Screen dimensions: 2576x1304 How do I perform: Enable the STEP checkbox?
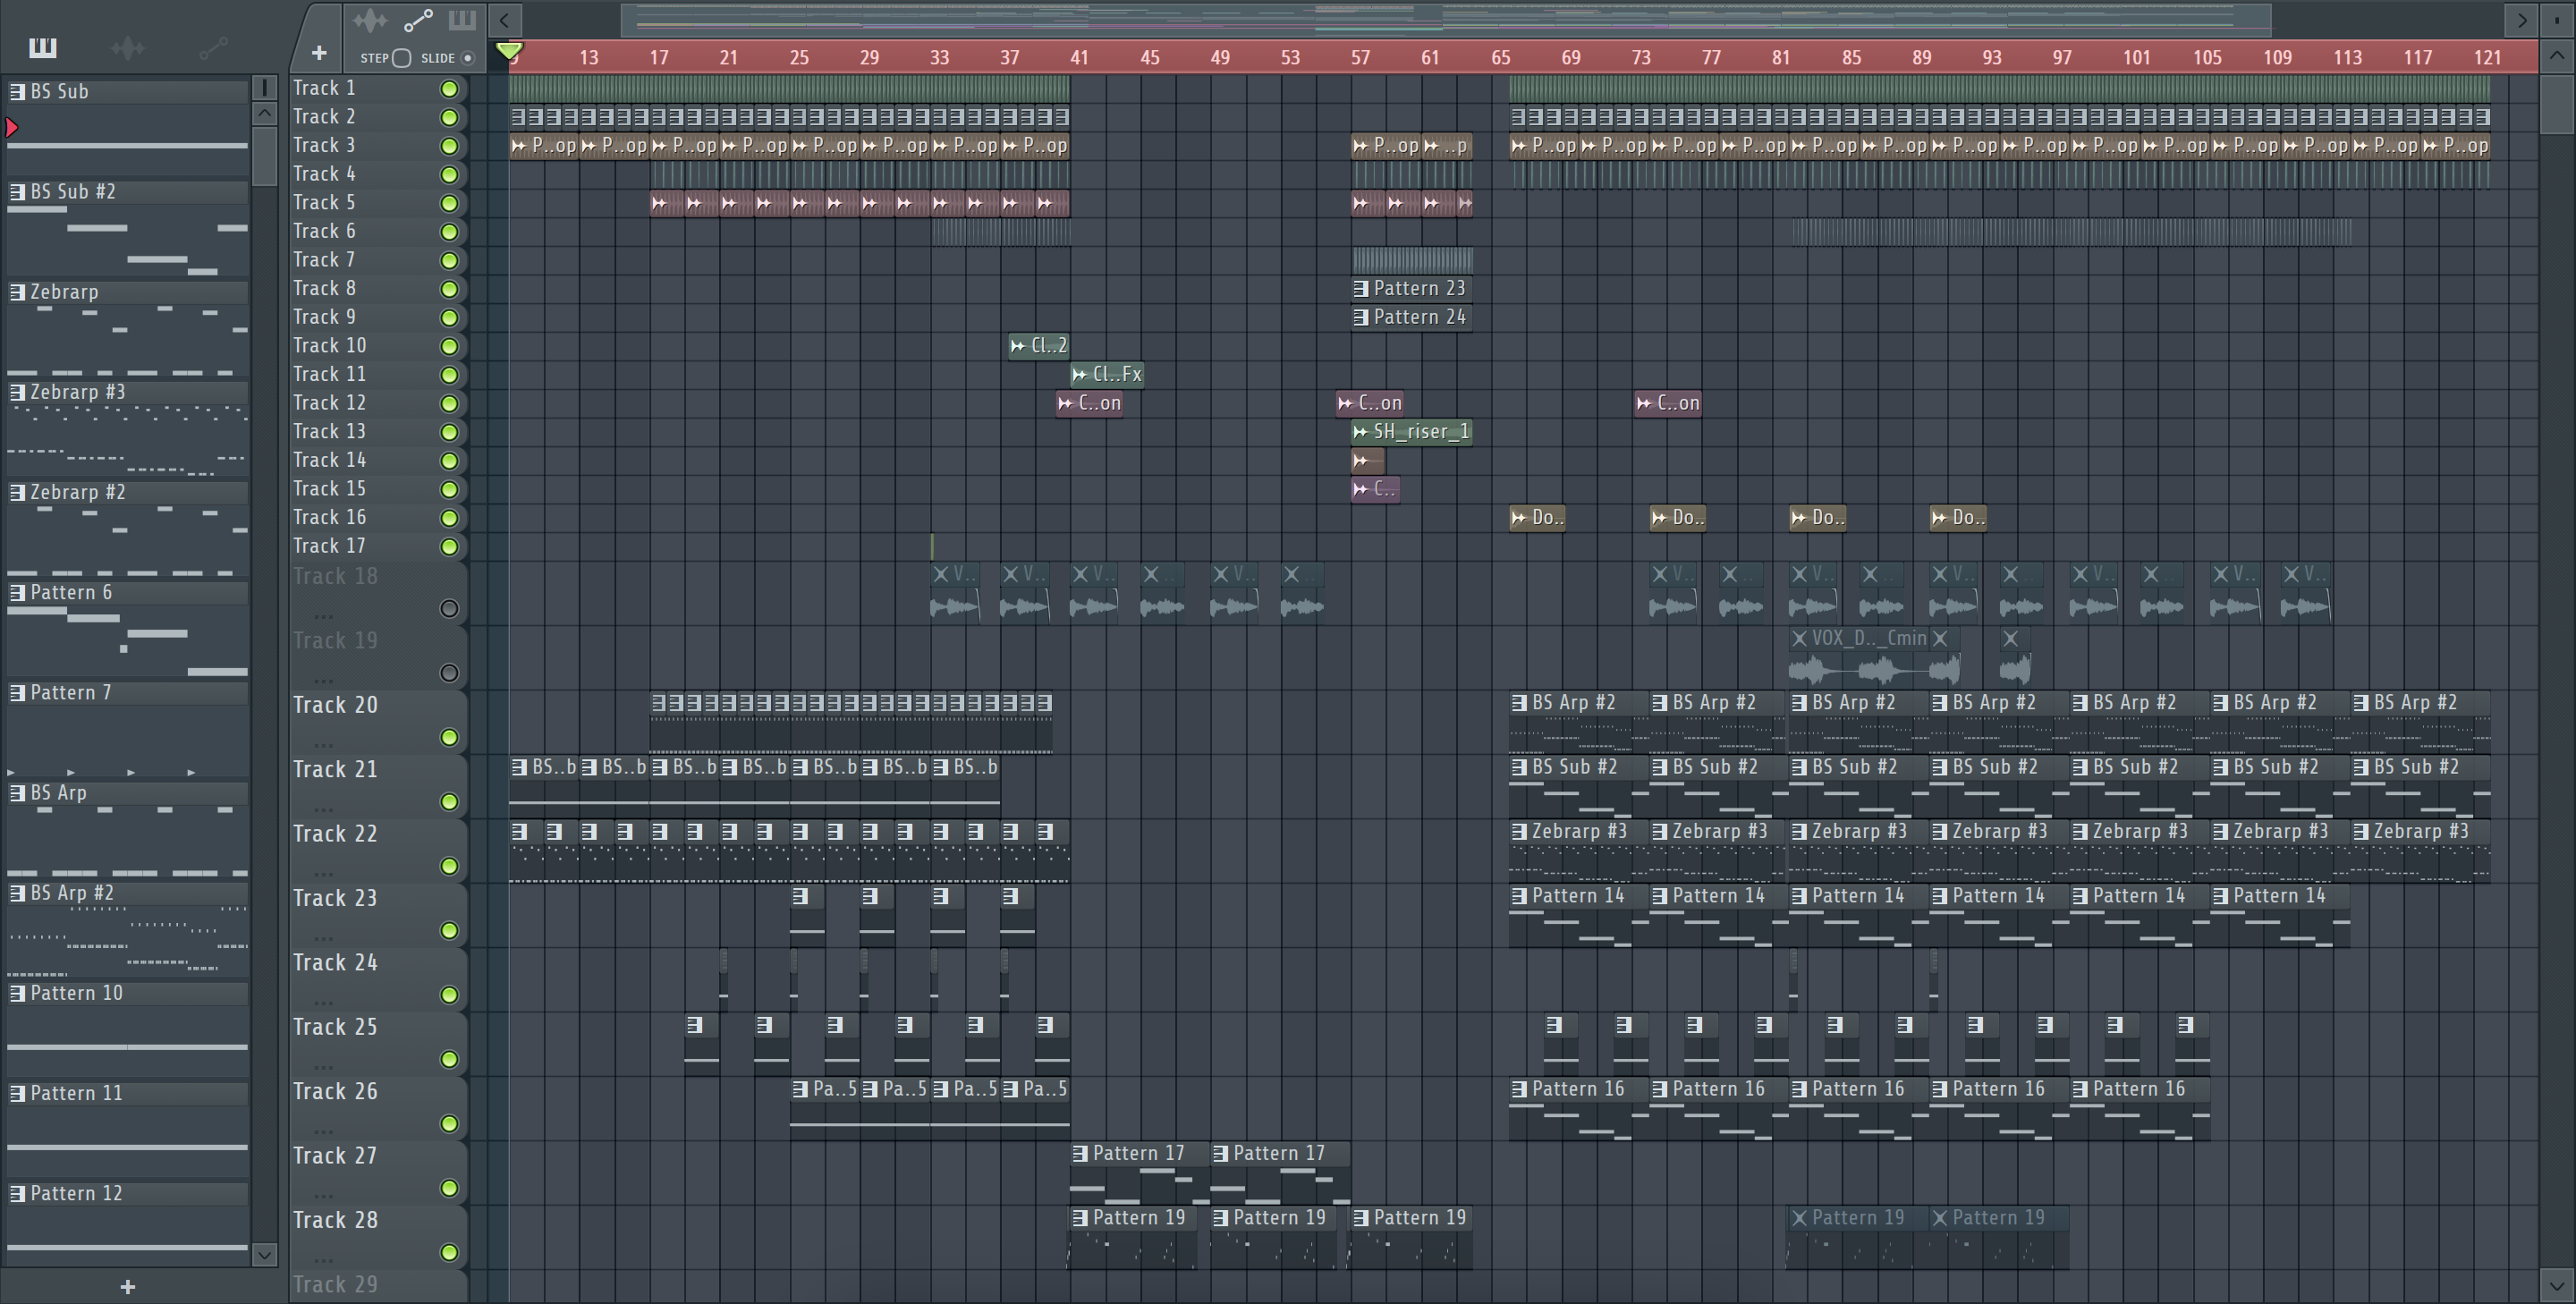point(401,58)
